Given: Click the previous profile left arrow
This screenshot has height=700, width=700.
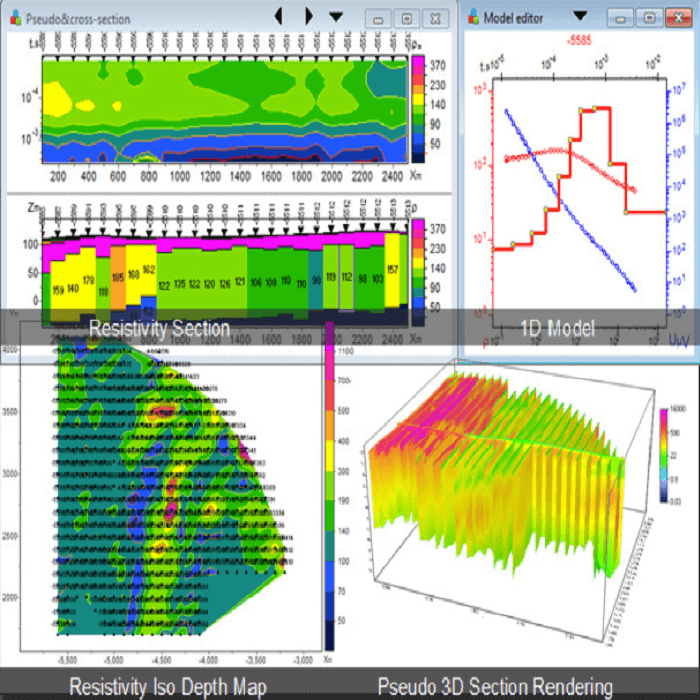Looking at the screenshot, I should 279,16.
